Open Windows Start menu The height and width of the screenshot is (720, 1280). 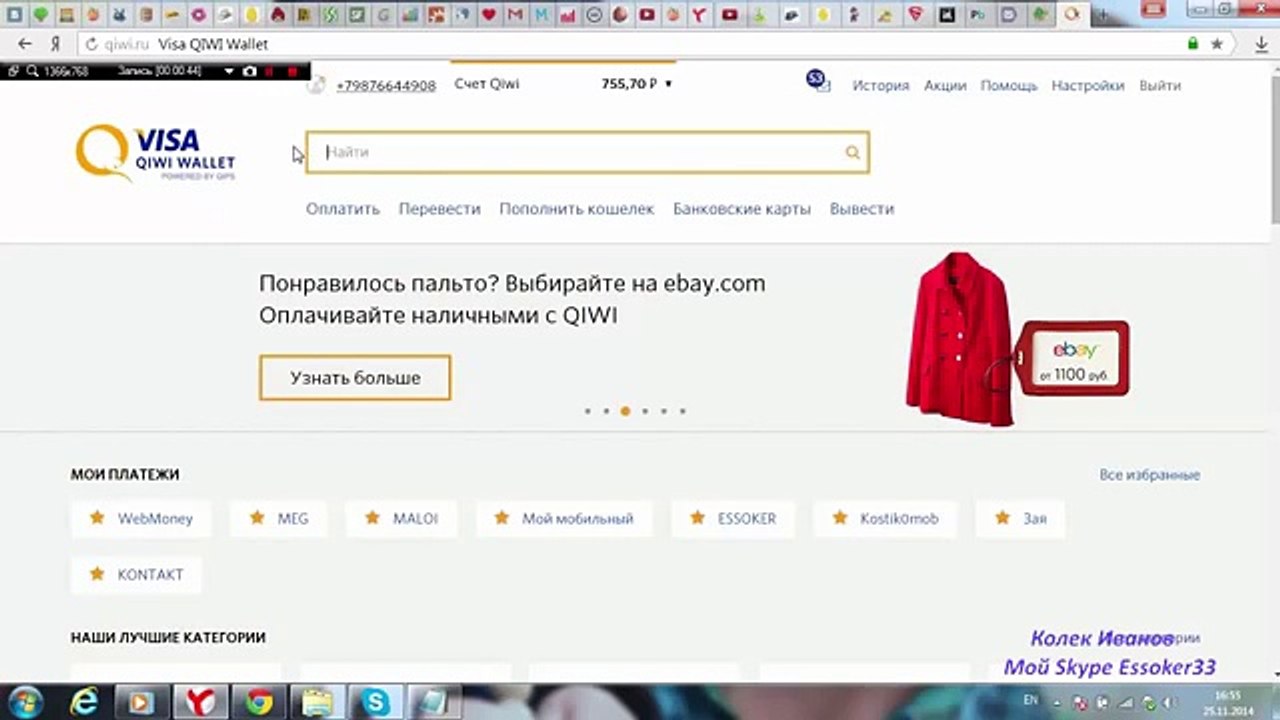click(x=25, y=702)
